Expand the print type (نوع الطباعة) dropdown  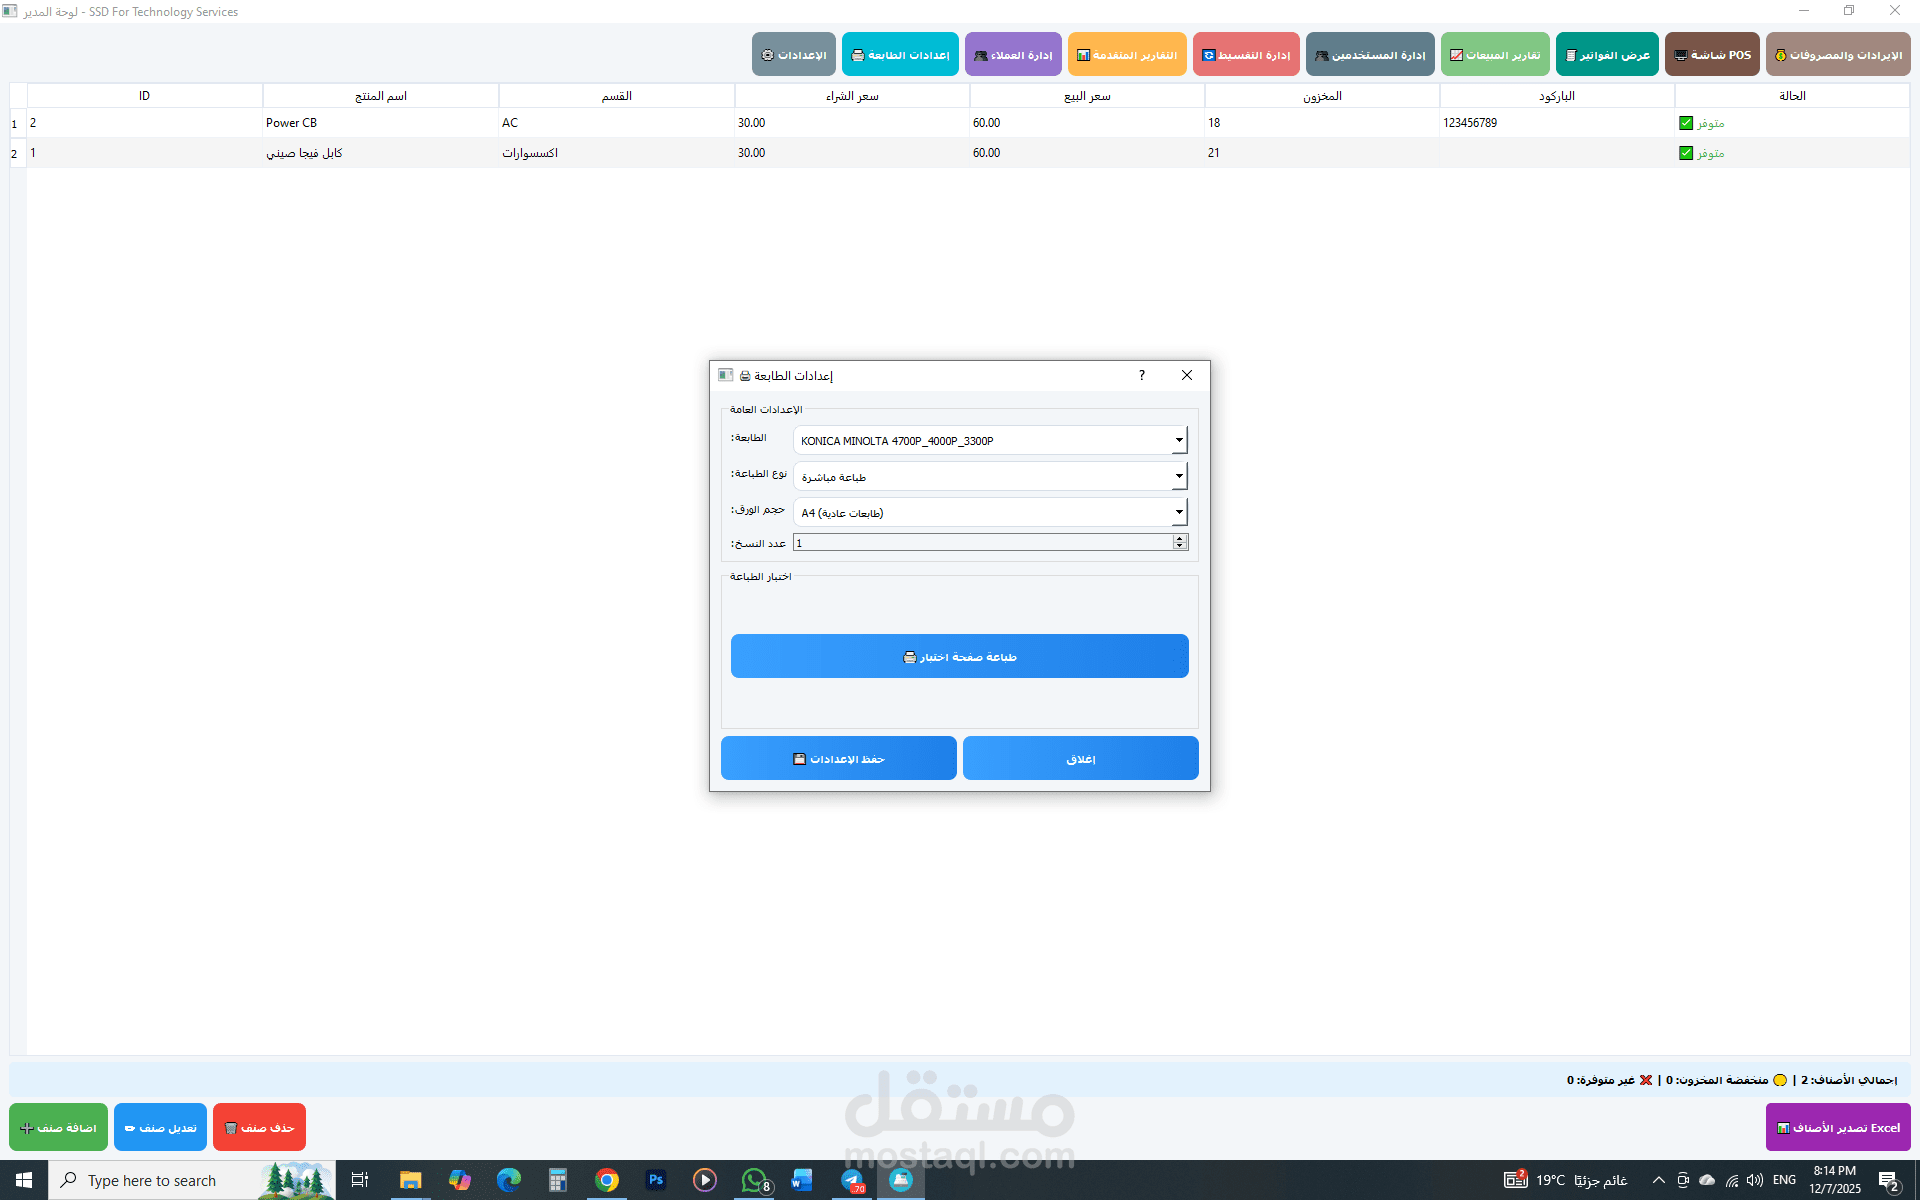click(x=1179, y=477)
